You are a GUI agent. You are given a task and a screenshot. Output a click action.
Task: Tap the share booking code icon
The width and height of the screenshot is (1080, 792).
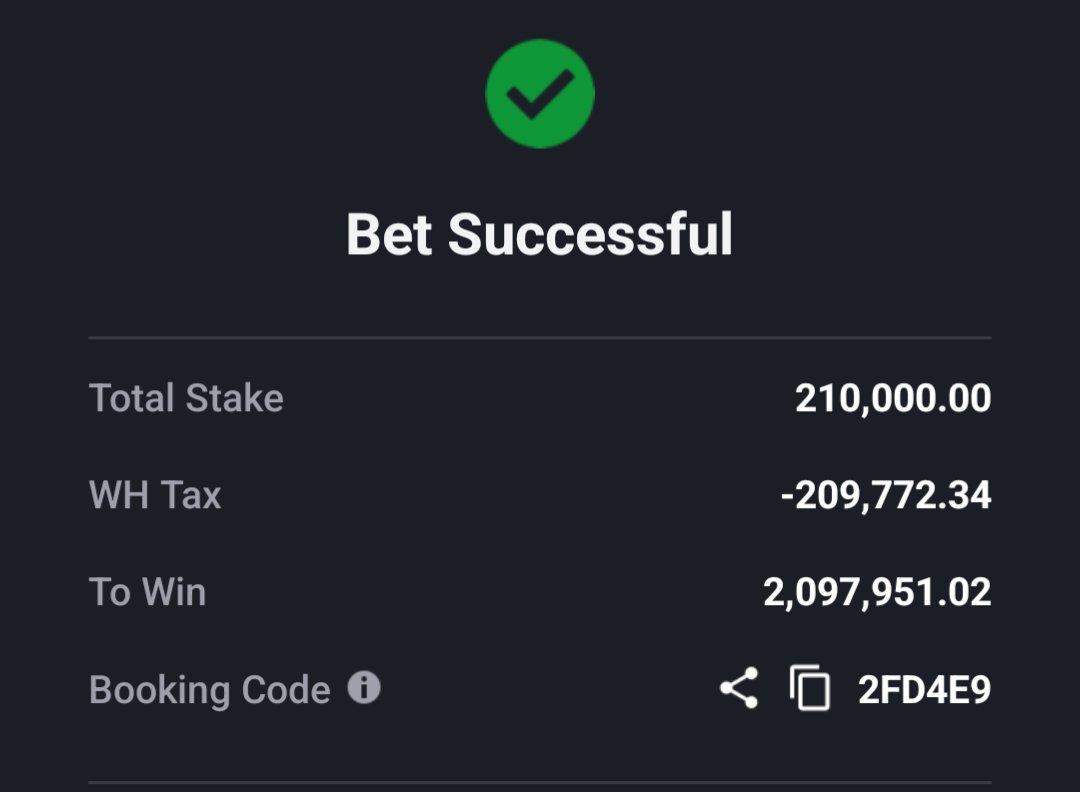coord(739,687)
